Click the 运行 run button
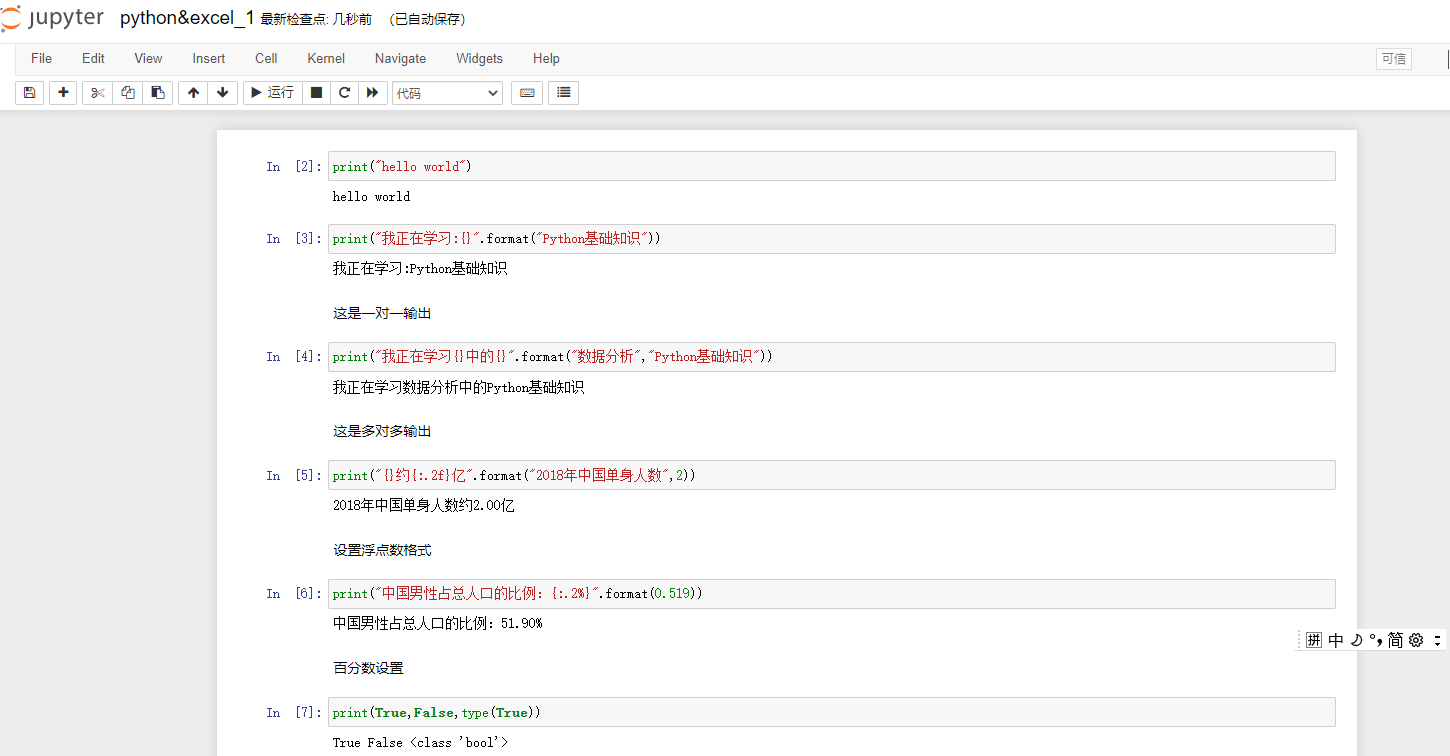The height and width of the screenshot is (756, 1450). (272, 93)
